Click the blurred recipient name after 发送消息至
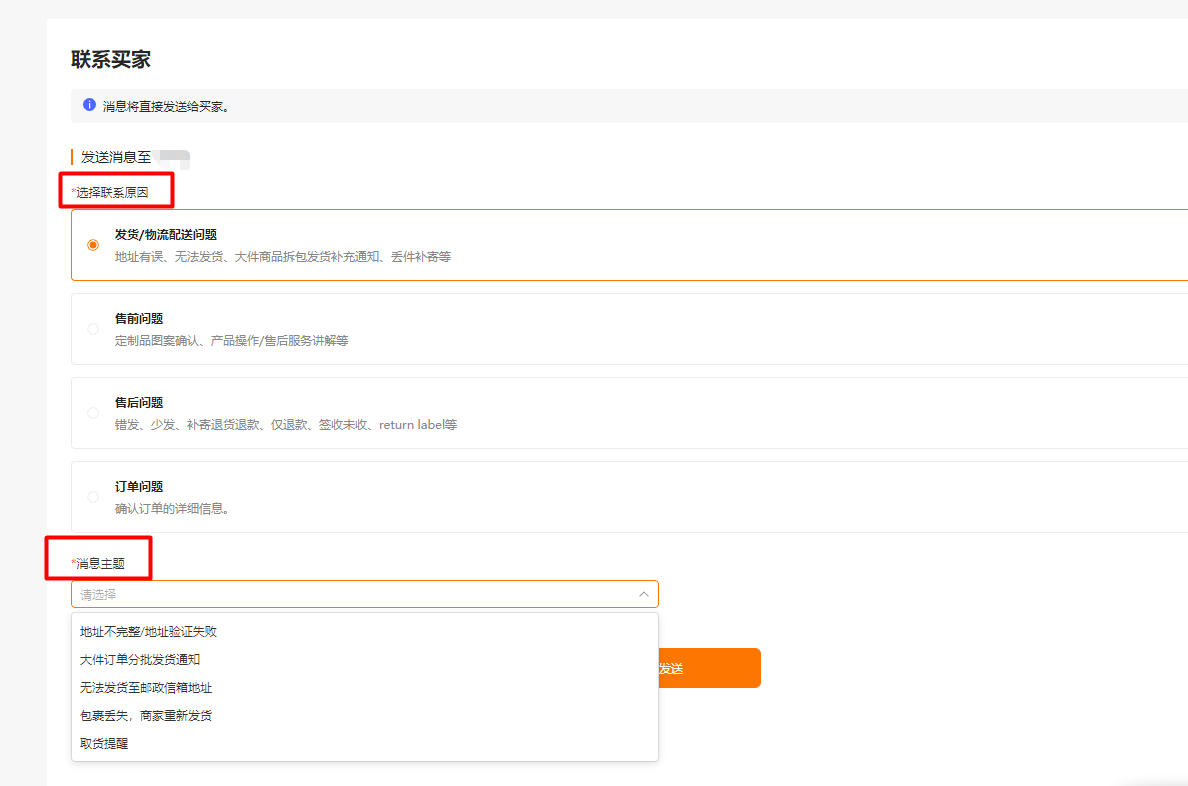The width and height of the screenshot is (1188, 786). (x=174, y=157)
